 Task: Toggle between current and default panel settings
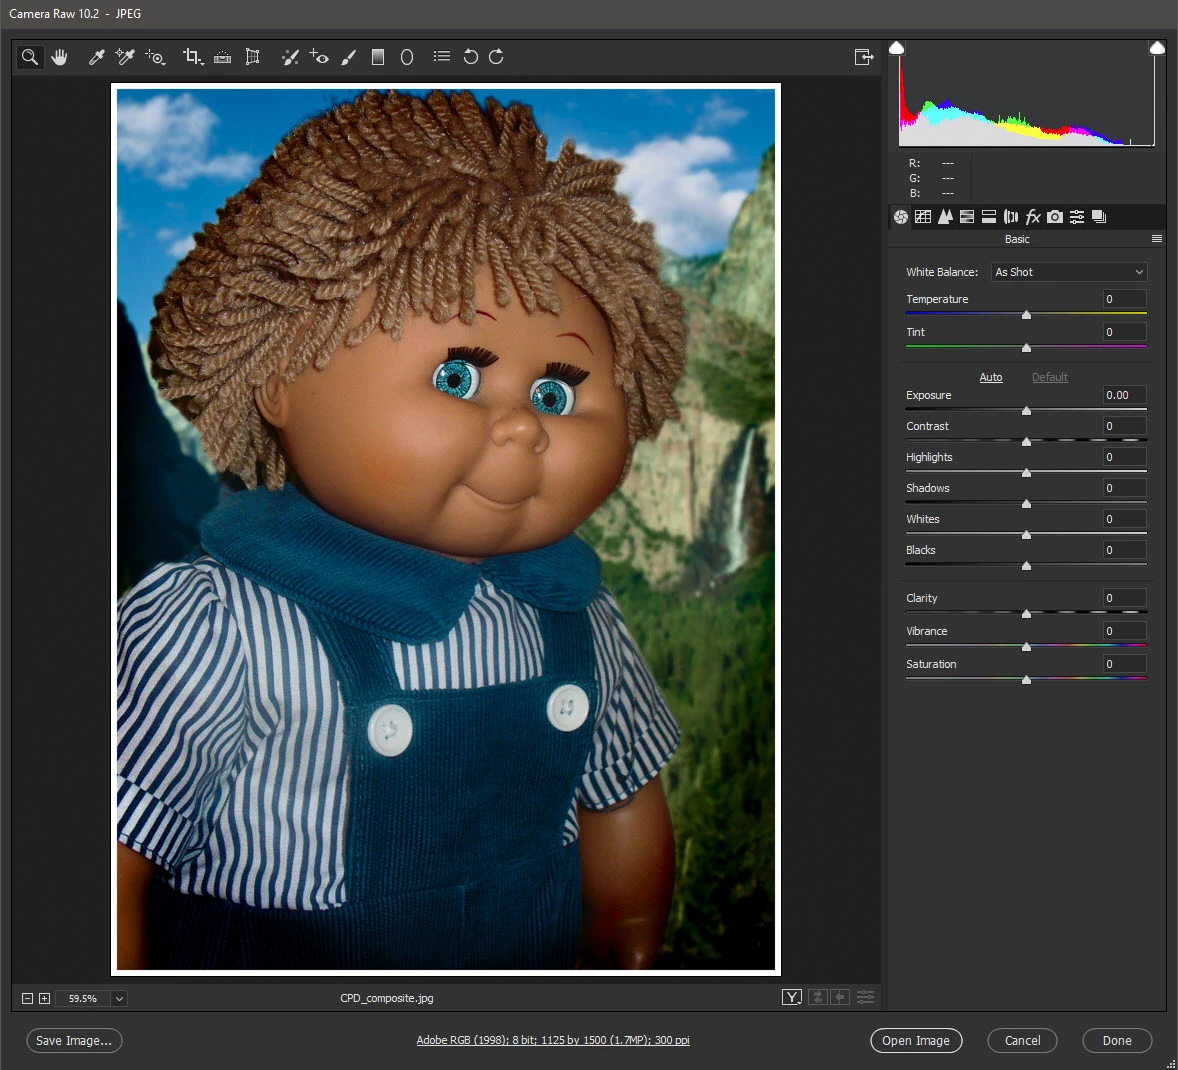pyautogui.click(x=865, y=997)
